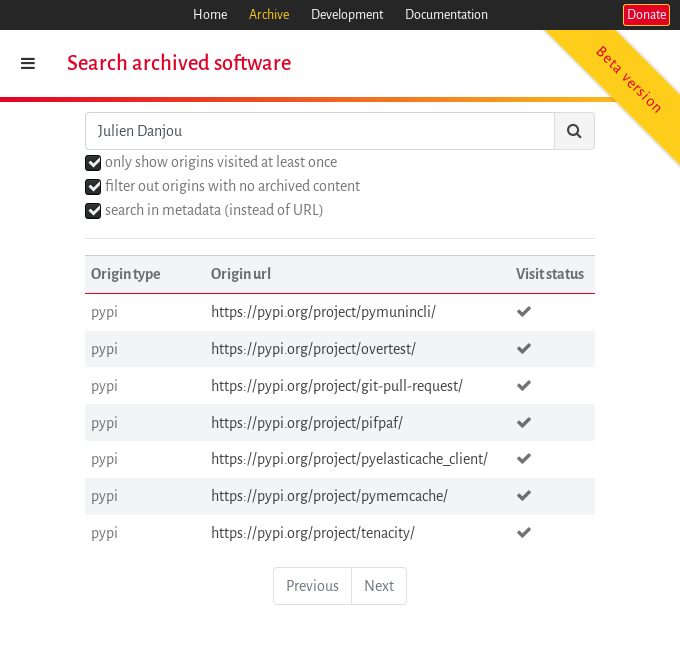The width and height of the screenshot is (680, 660).
Task: Go to Home in top navigation
Action: click(210, 15)
